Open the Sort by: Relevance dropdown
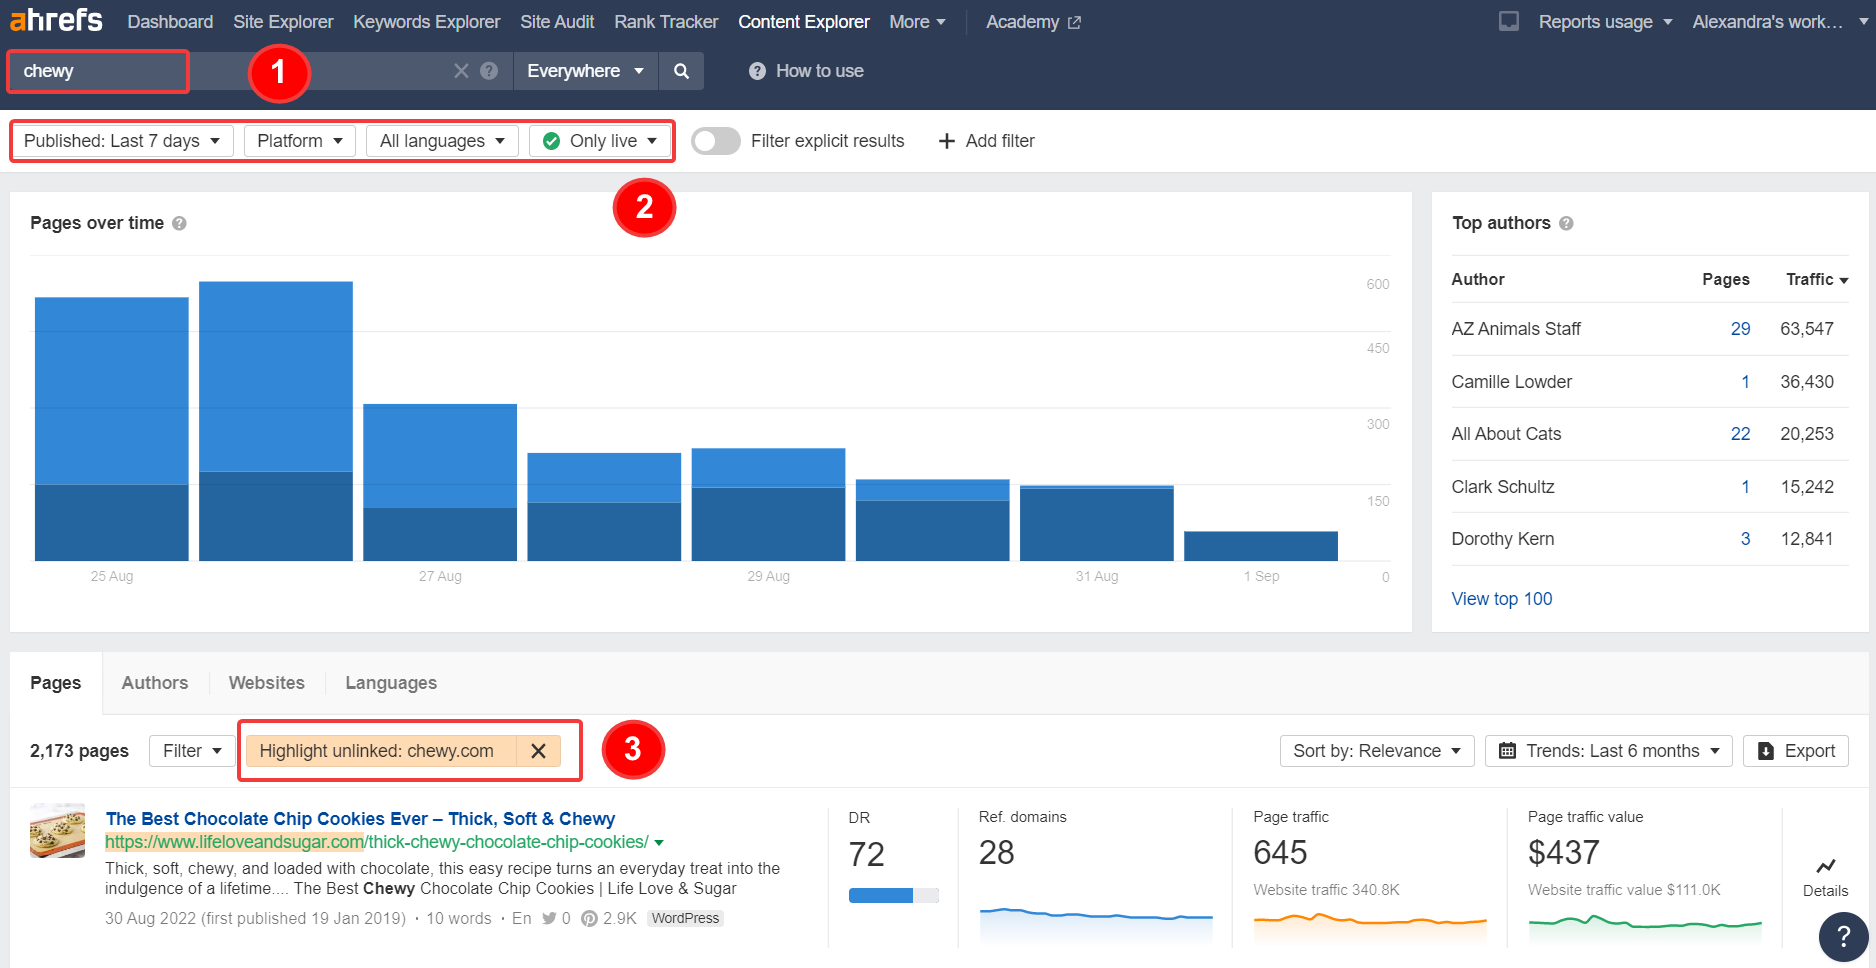 click(x=1376, y=751)
